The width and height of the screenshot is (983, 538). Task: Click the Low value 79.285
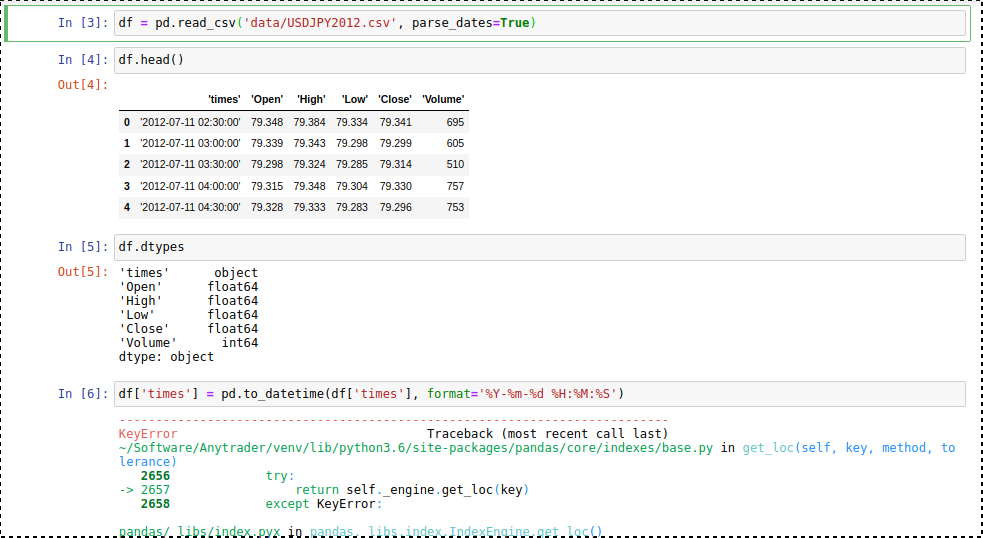352,164
